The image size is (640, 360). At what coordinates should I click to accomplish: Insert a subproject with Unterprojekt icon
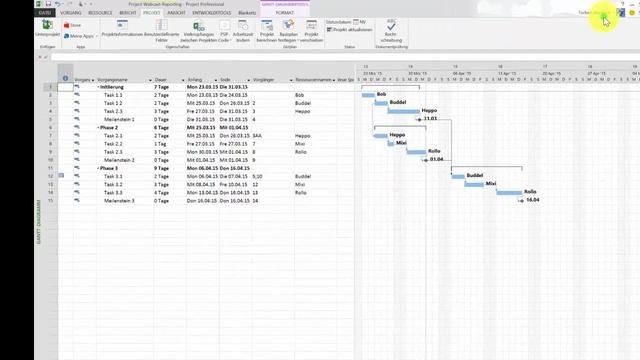(47, 29)
